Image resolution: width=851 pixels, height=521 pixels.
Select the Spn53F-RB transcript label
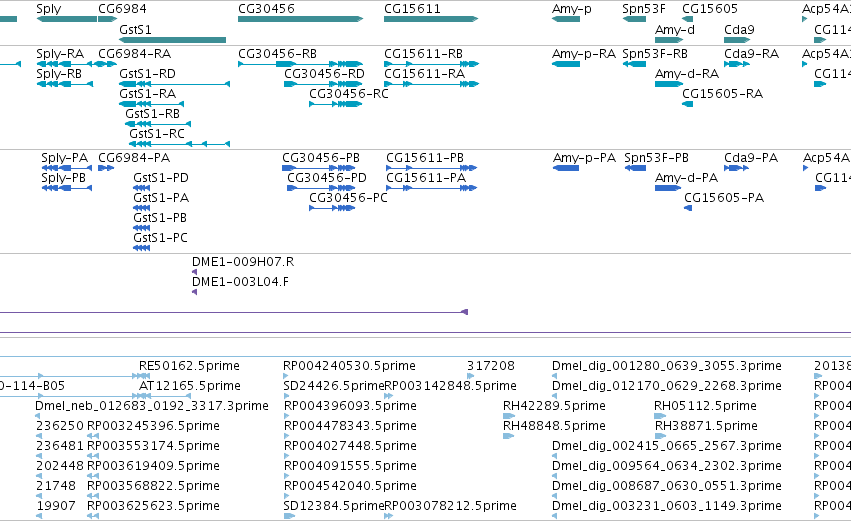[655, 54]
